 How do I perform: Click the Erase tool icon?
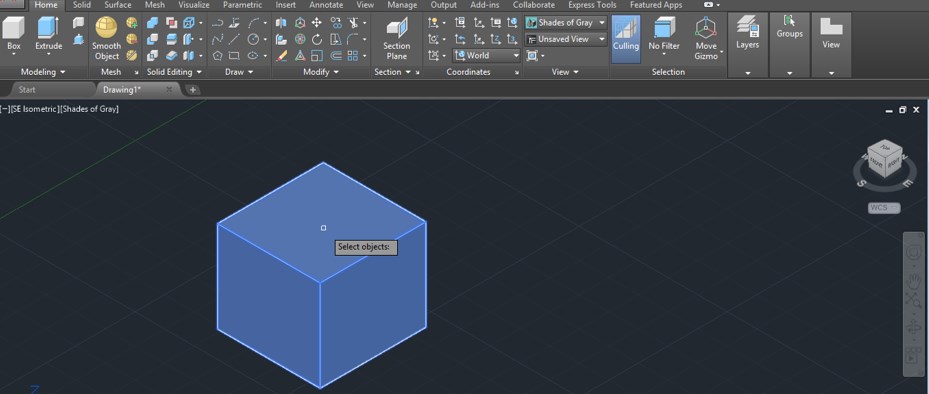click(281, 56)
